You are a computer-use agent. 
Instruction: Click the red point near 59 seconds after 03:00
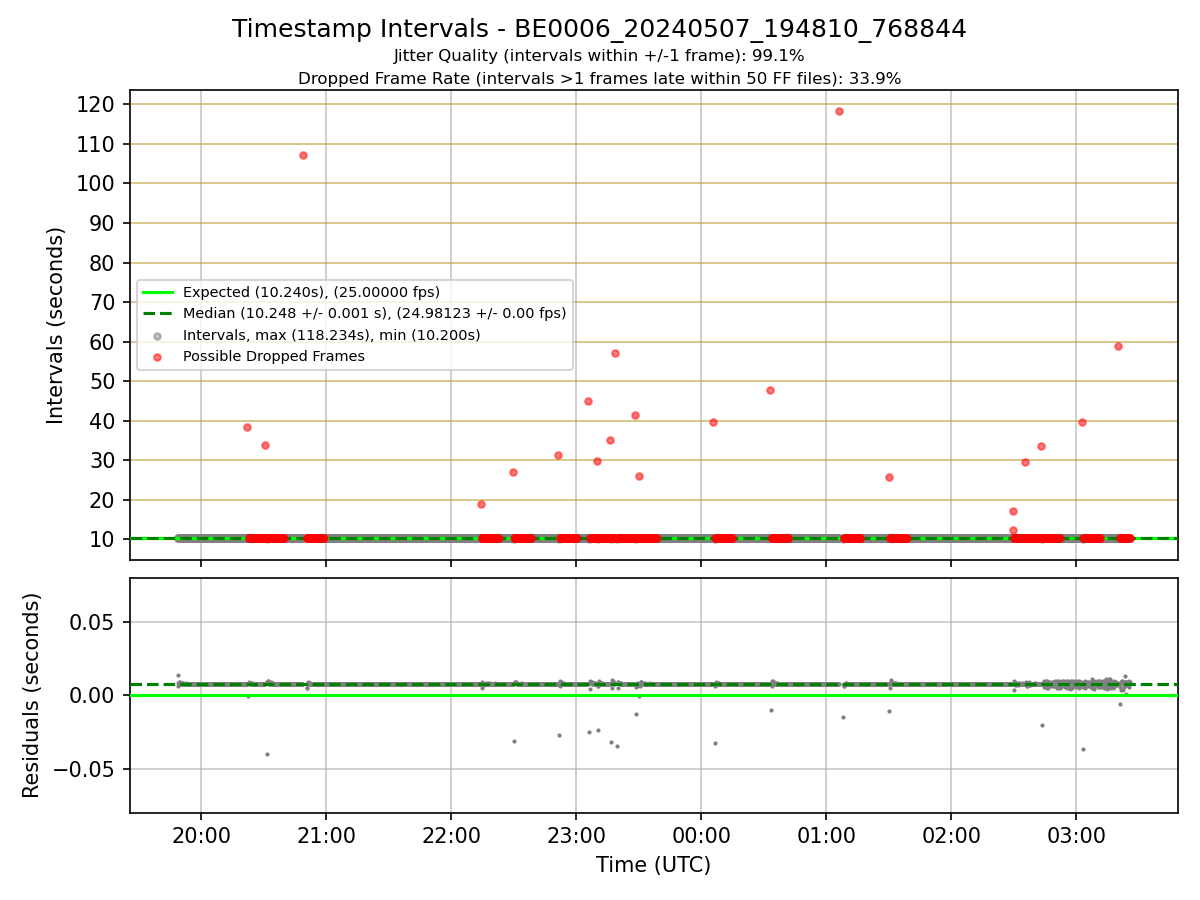[x=1118, y=346]
